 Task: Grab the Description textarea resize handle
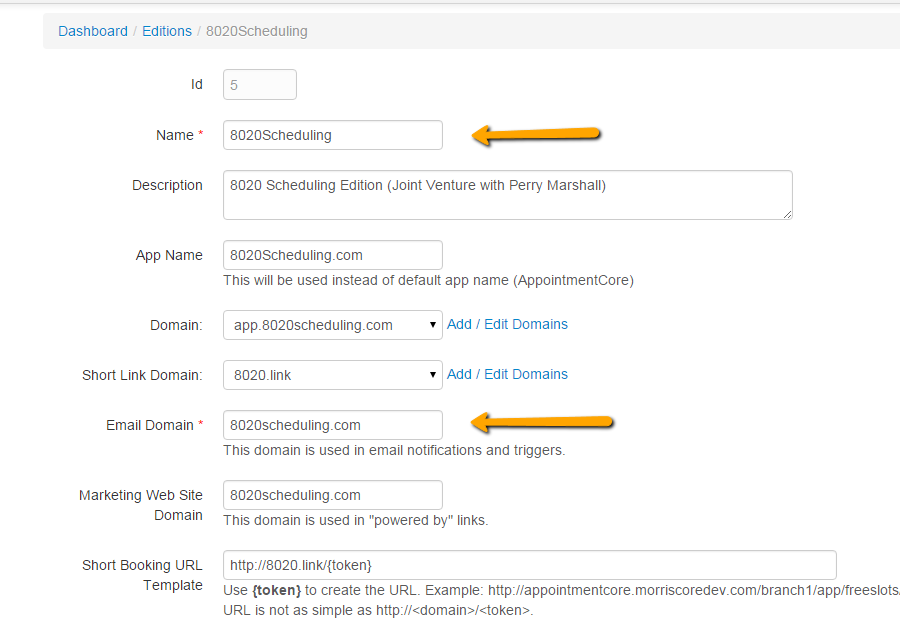point(787,214)
